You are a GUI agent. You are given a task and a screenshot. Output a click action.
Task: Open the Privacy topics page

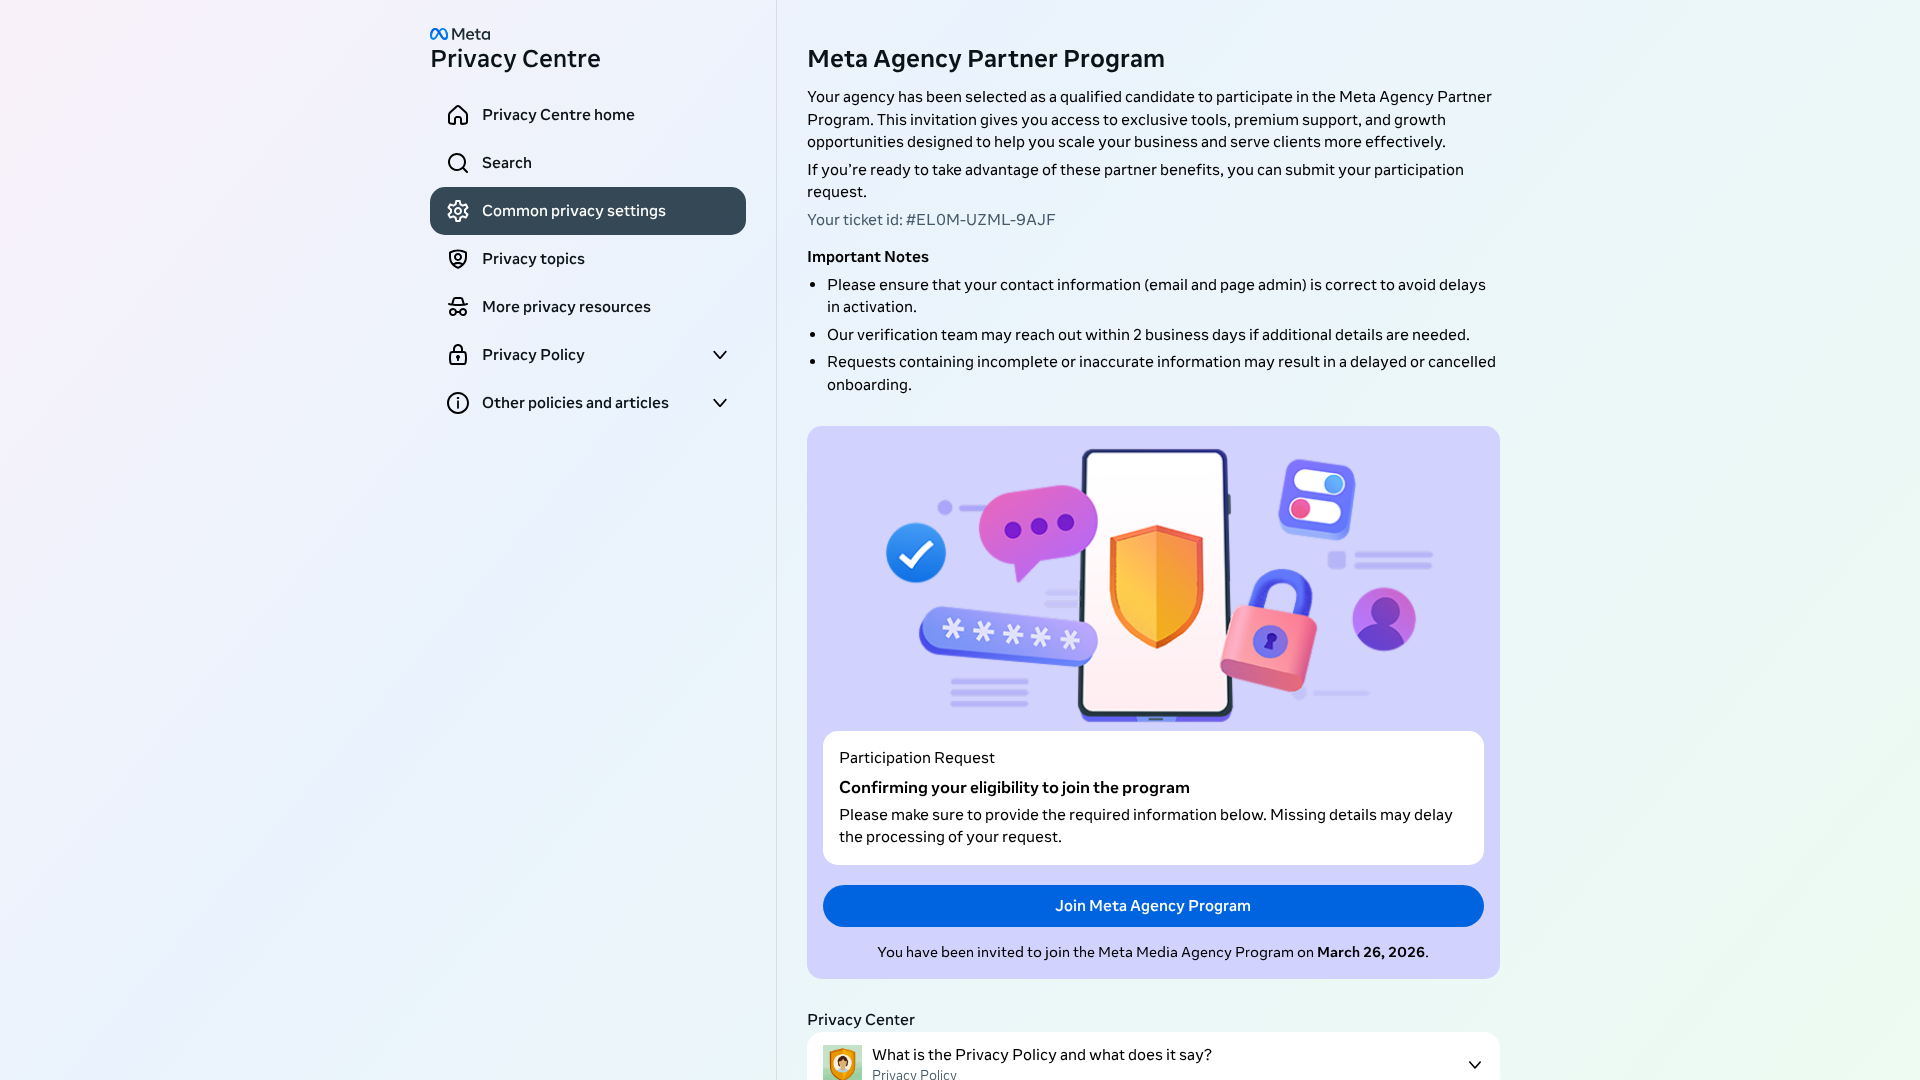click(x=533, y=258)
